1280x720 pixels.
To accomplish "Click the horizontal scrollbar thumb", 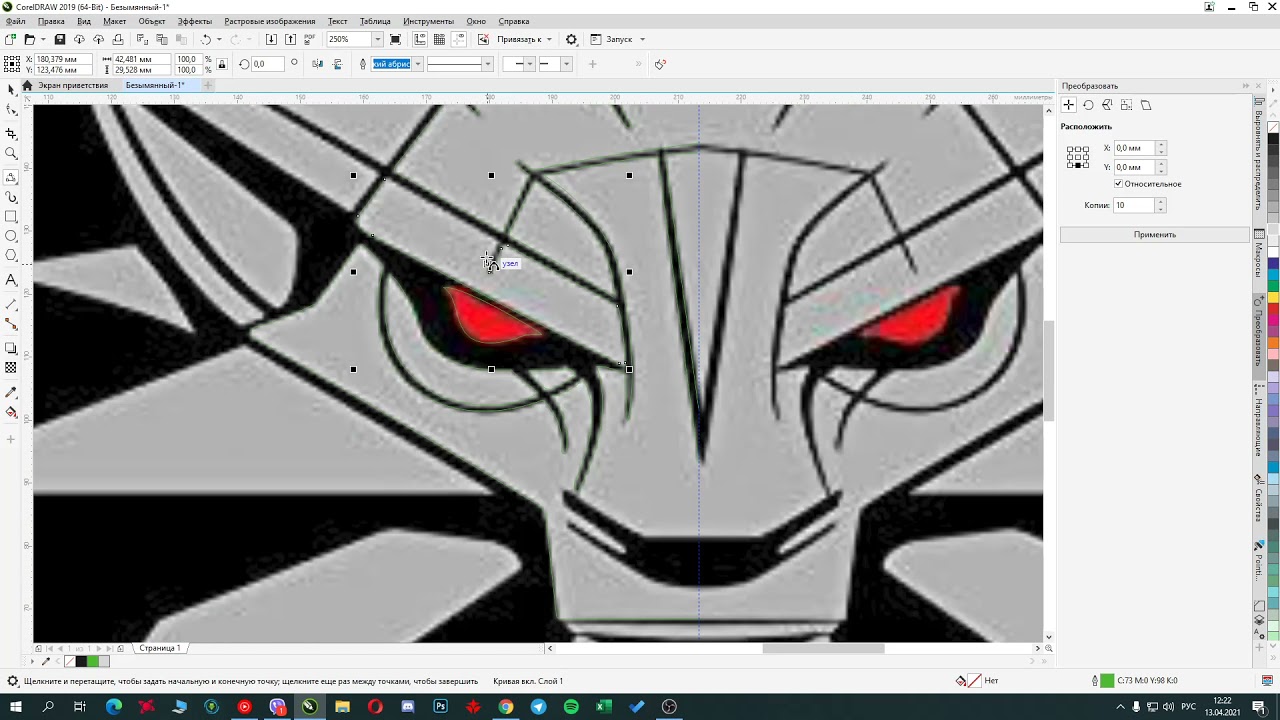I will click(x=823, y=648).
